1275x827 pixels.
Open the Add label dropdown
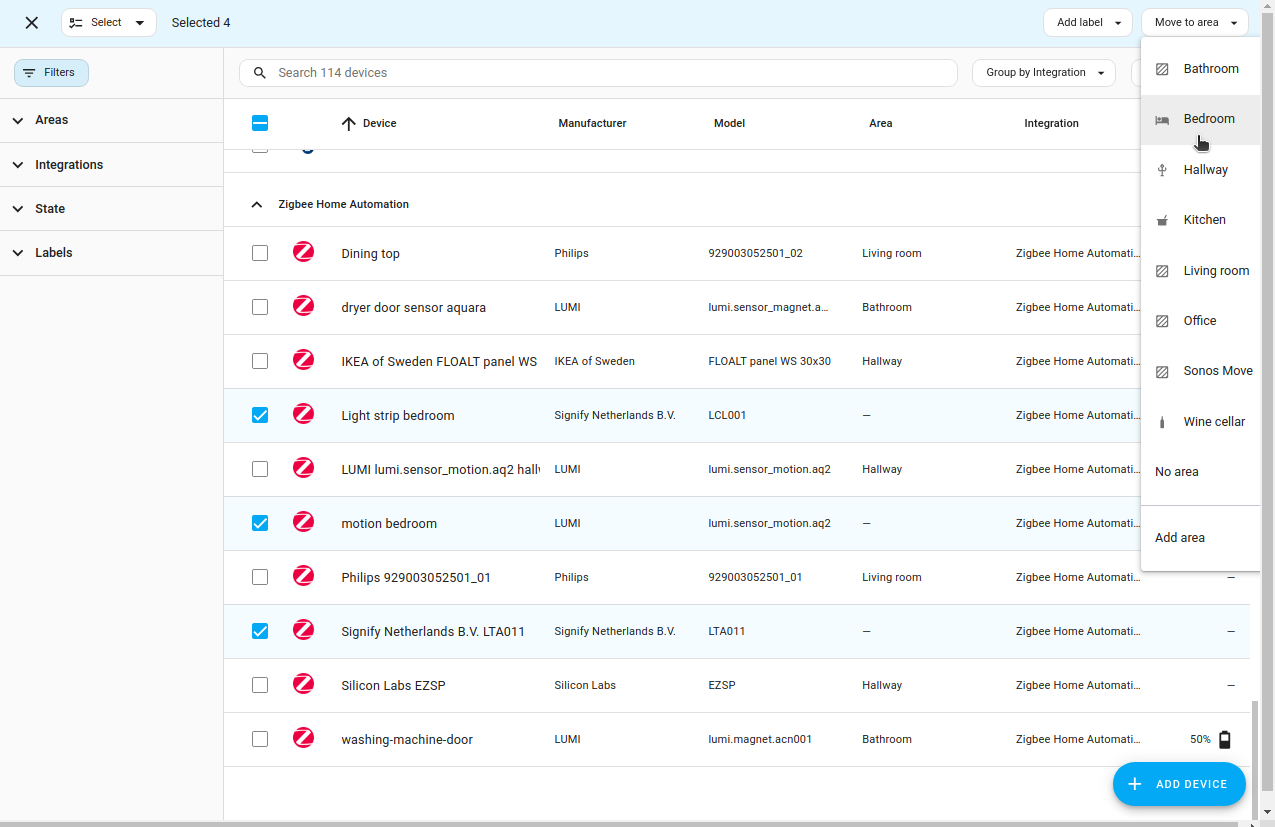click(x=1087, y=21)
